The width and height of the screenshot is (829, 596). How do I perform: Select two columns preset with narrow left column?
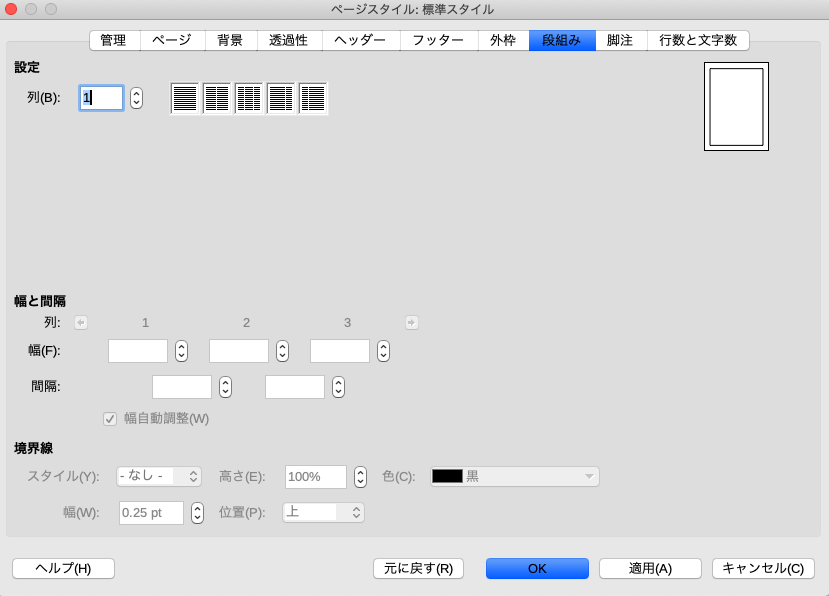point(313,98)
